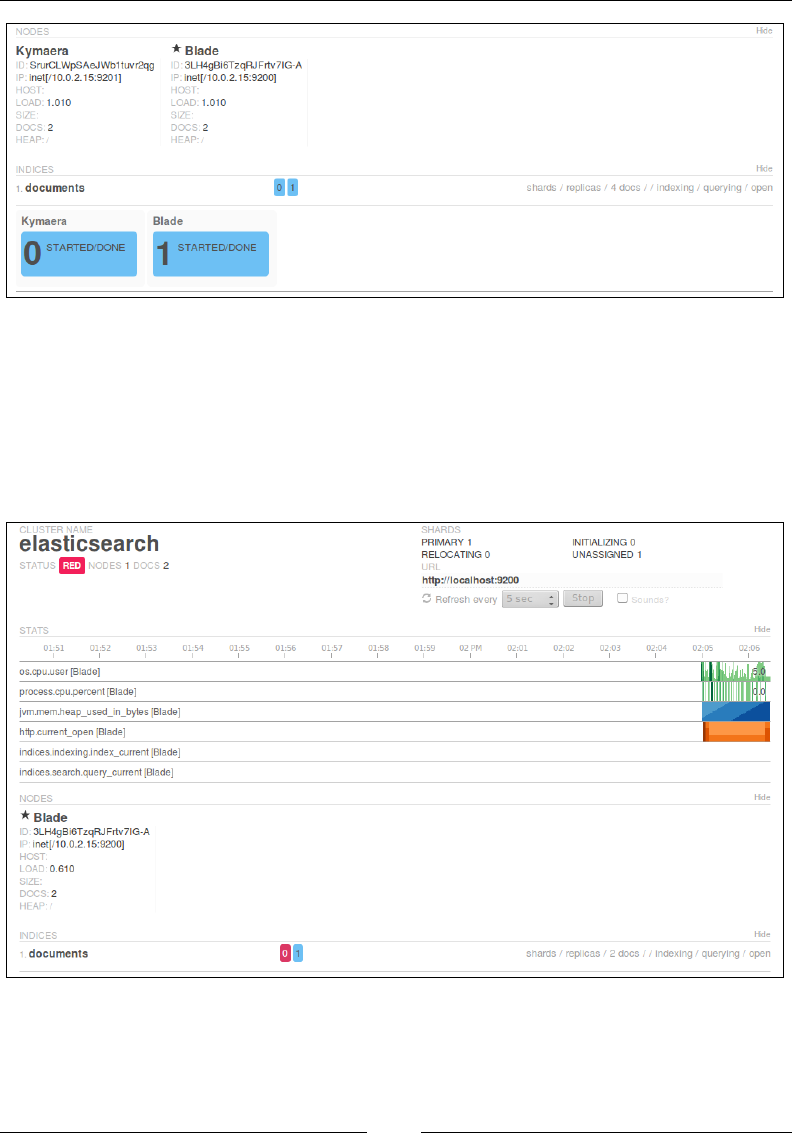Viewport: 792px width, 1142px height.
Task: Open Blade shard 1 STARTED/DONE box
Action: 211,253
